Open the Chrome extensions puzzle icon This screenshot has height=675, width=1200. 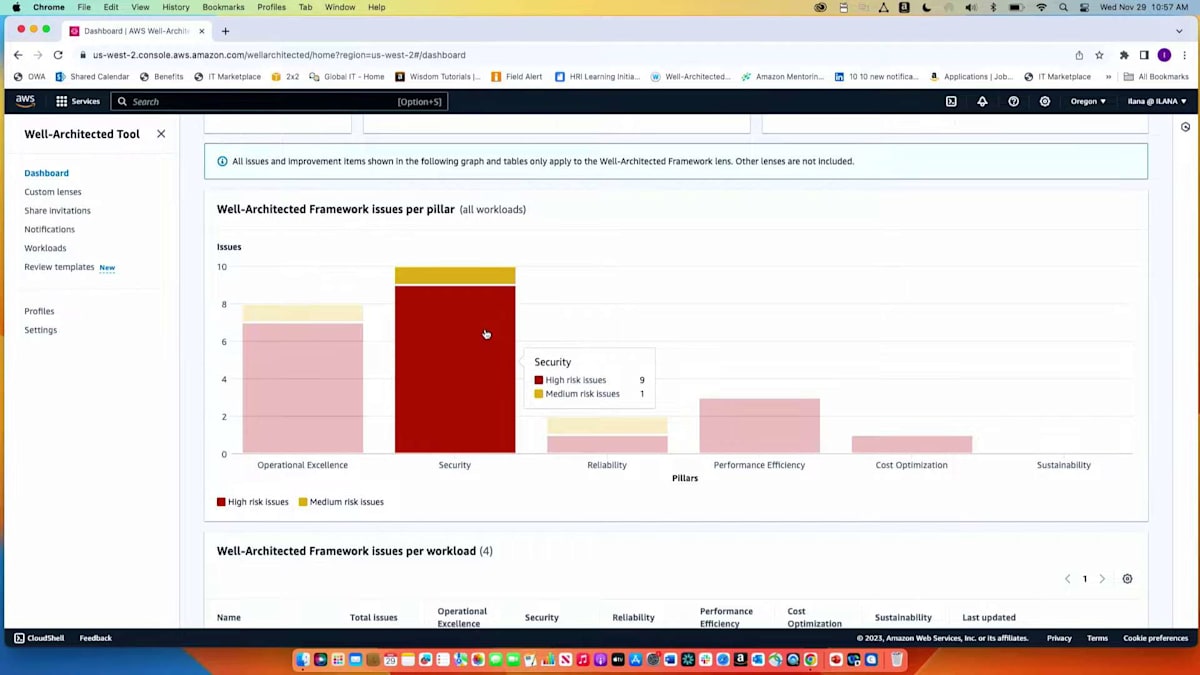click(1124, 55)
